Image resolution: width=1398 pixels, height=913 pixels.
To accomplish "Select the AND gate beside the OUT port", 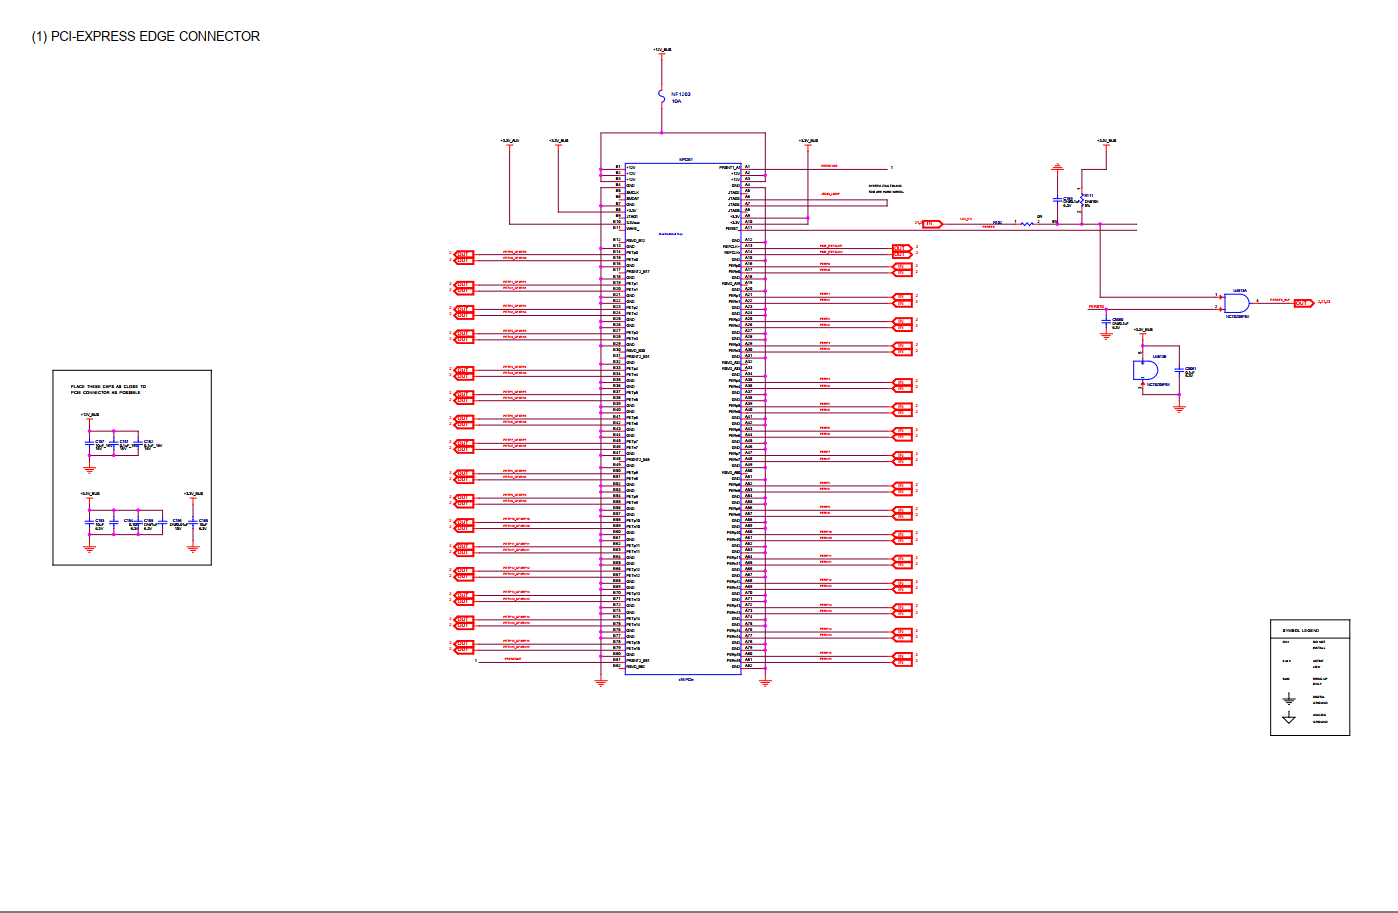I will [x=1236, y=302].
